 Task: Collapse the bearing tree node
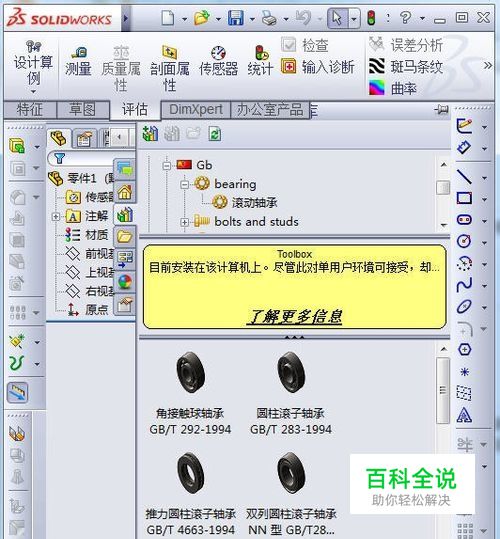pyautogui.click(x=185, y=185)
